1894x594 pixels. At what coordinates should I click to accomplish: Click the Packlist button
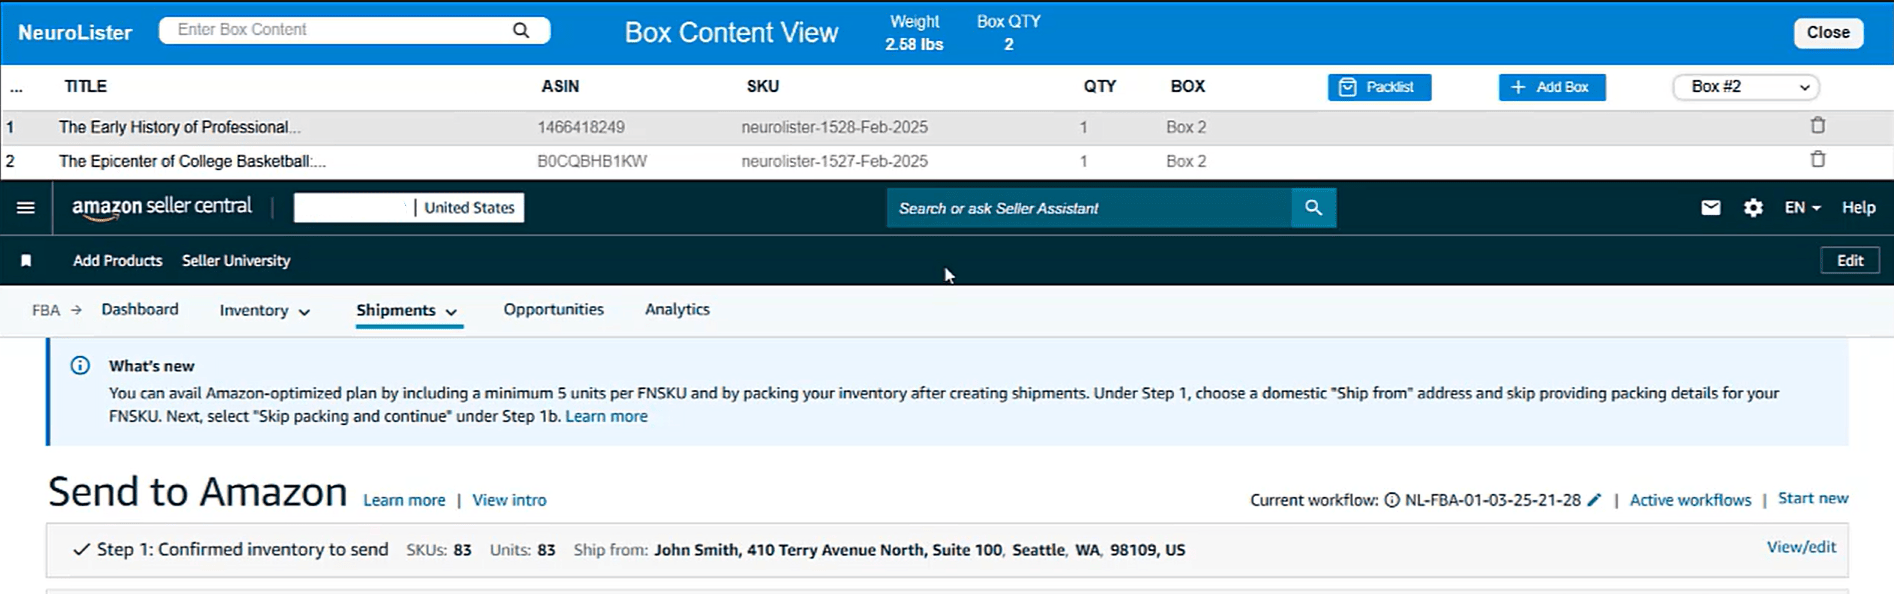(1378, 87)
